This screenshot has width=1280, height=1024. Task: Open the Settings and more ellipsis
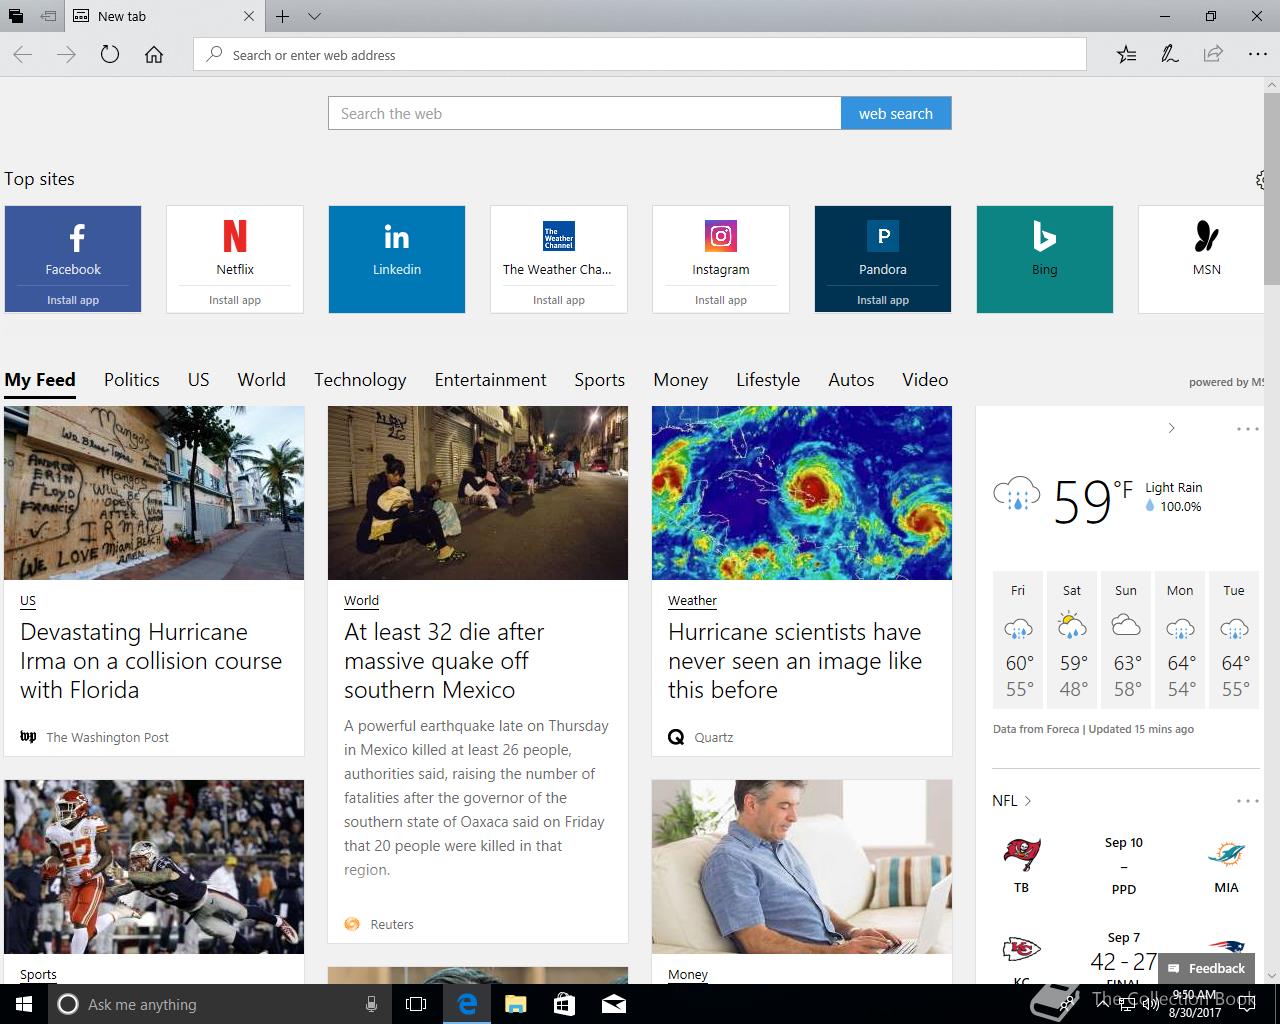pos(1257,55)
